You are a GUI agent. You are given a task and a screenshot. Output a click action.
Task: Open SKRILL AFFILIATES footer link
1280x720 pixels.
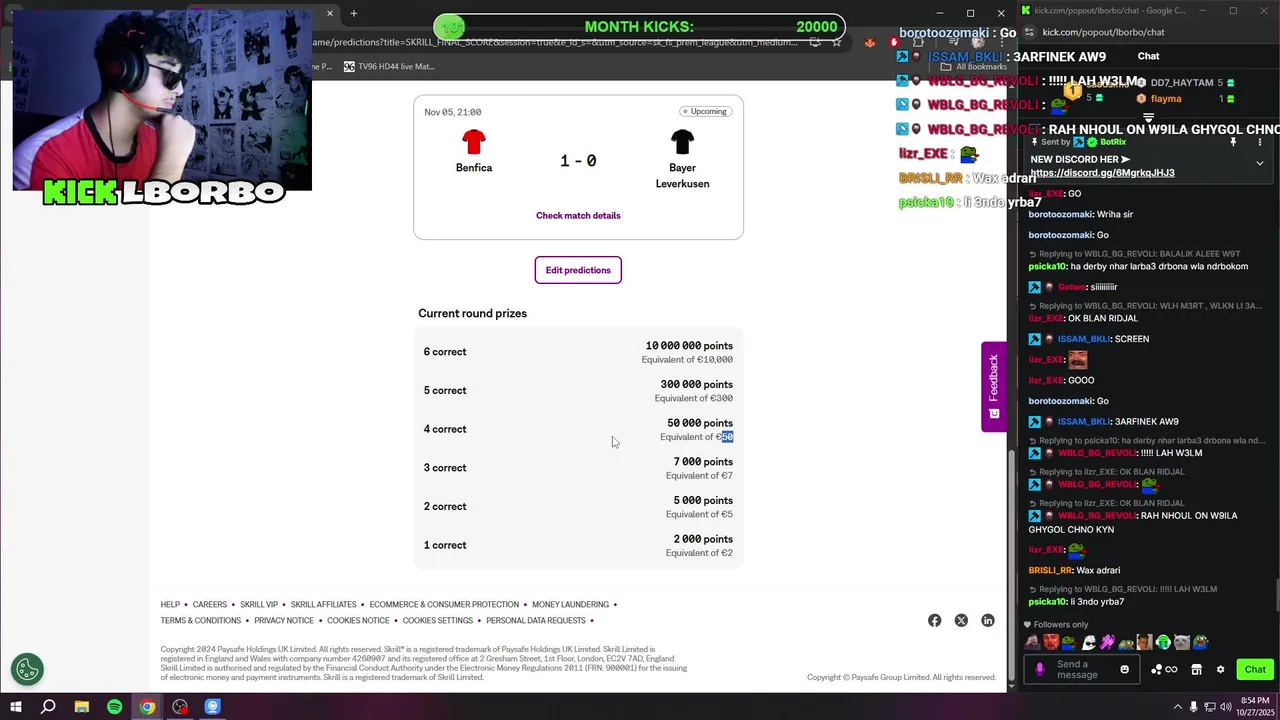[x=323, y=605]
